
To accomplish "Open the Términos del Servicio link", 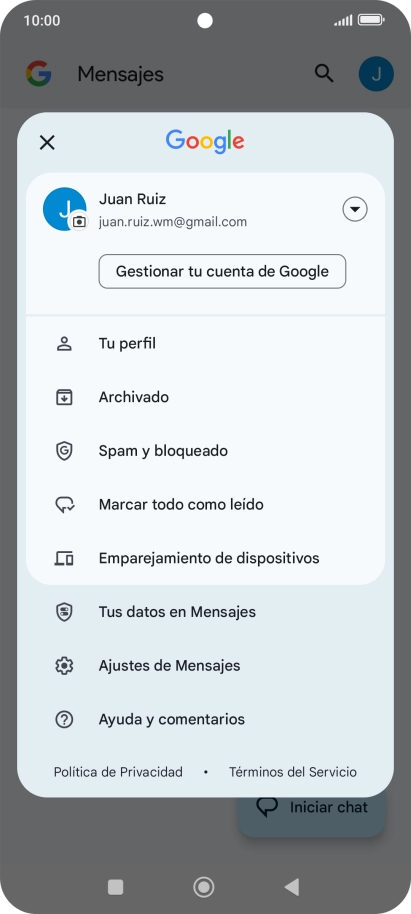I will (x=293, y=772).
